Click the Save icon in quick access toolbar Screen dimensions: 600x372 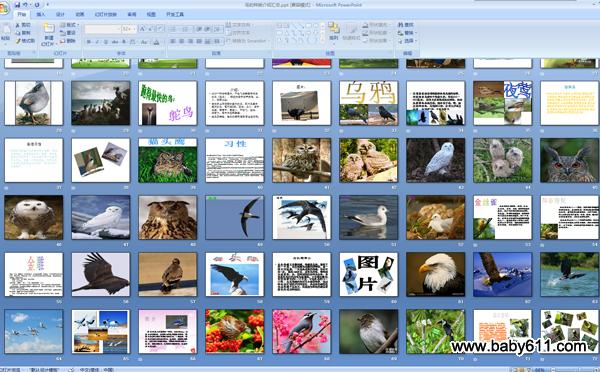(17, 5)
